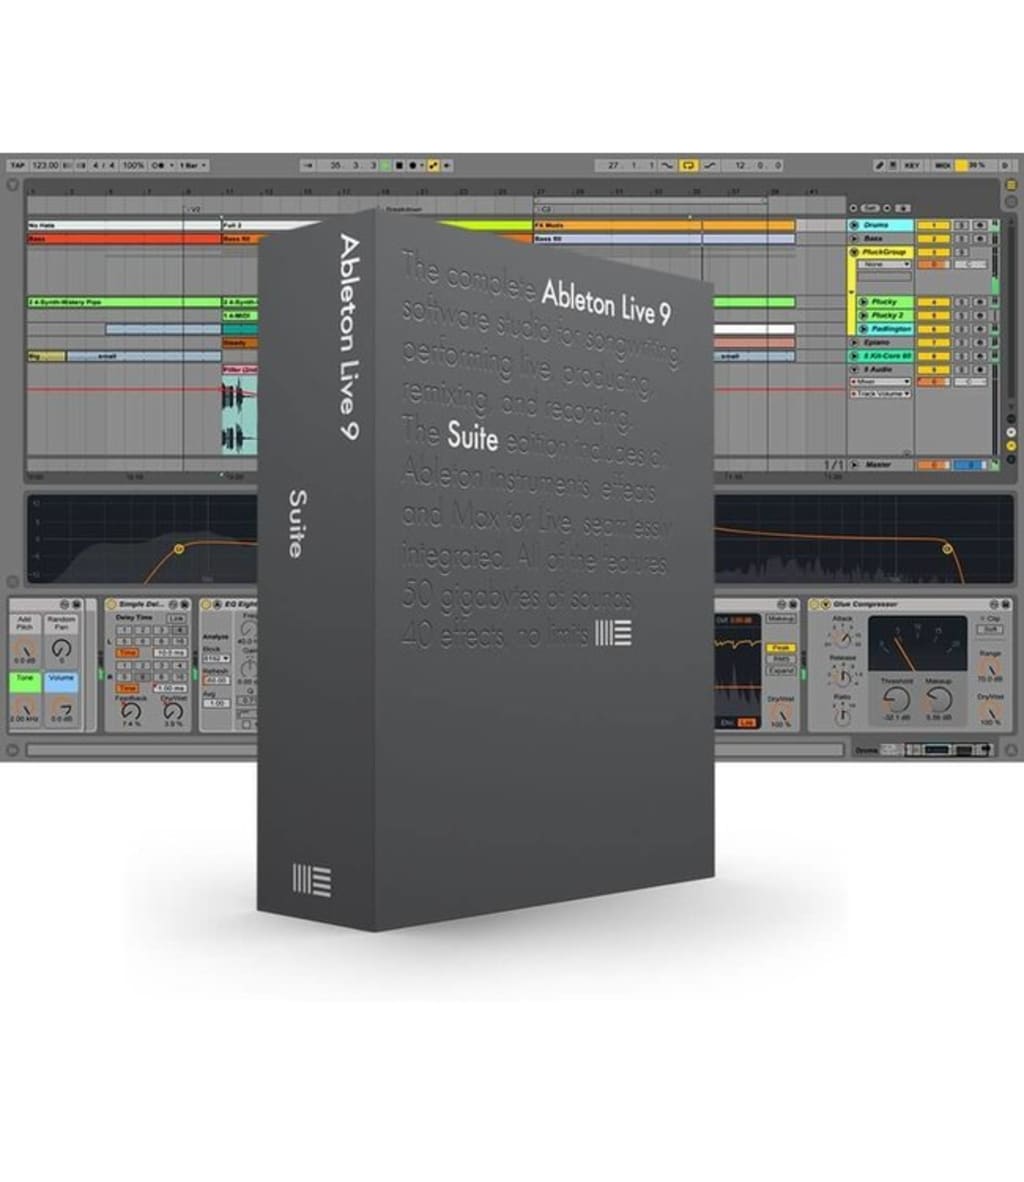The image size is (1024, 1182).
Task: Unfold the Drums track triangle
Action: pos(854,225)
